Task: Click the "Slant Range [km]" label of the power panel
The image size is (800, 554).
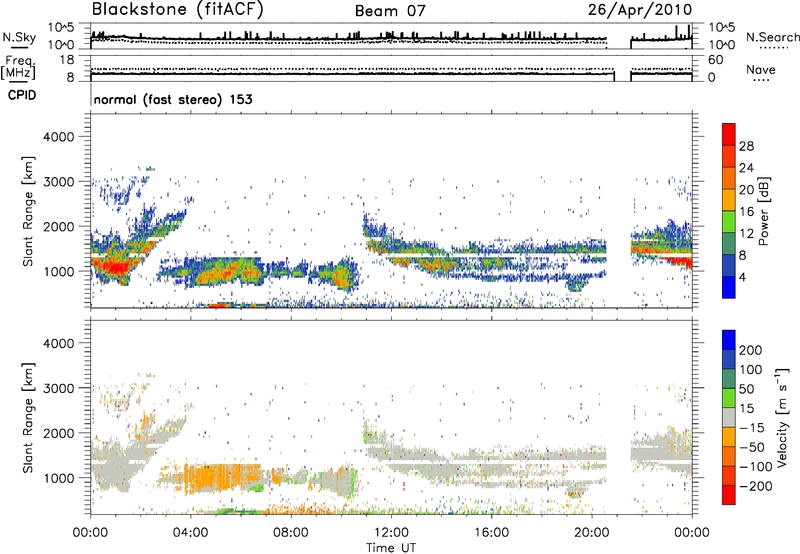Action: (28, 211)
